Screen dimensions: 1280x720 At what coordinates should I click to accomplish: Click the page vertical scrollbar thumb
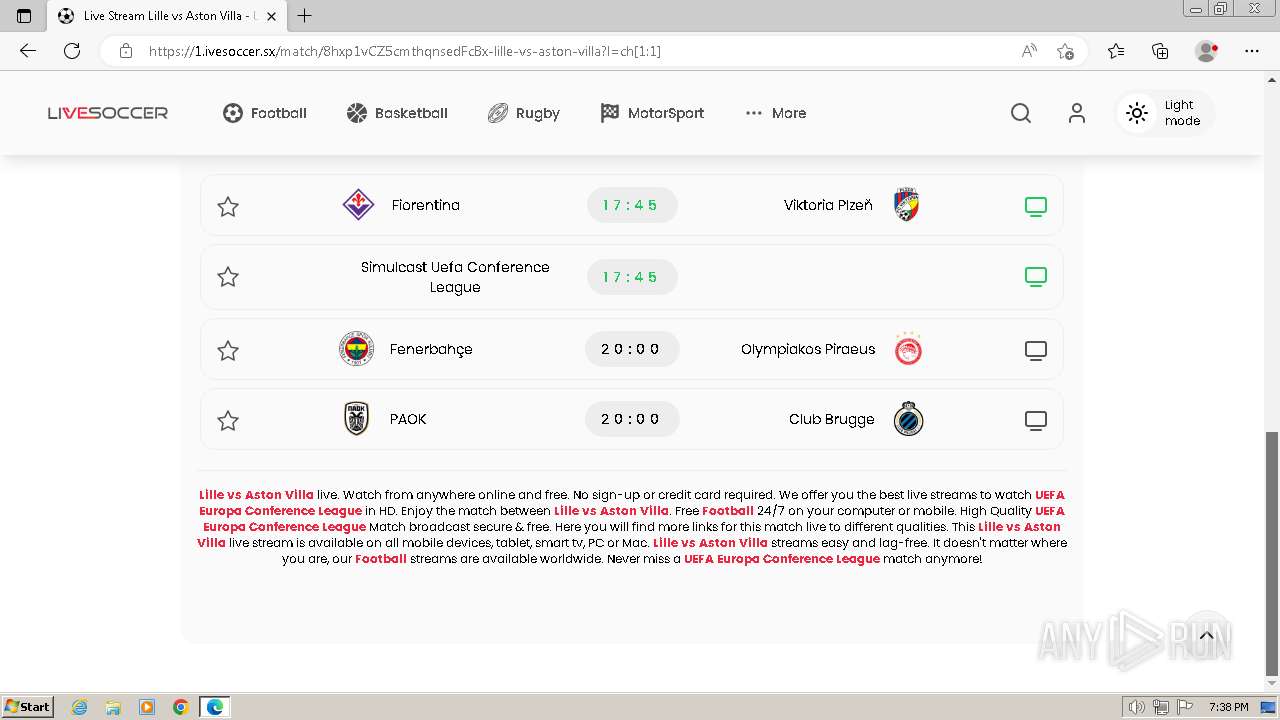[1272, 553]
